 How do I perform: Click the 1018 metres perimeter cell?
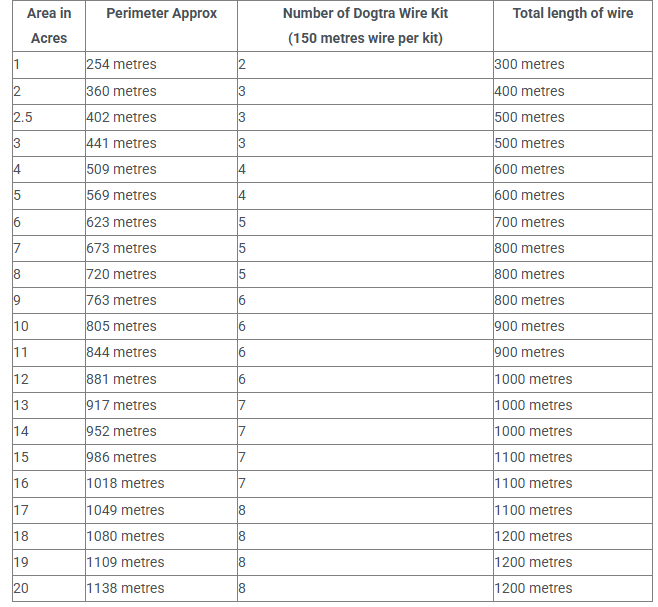(x=126, y=483)
